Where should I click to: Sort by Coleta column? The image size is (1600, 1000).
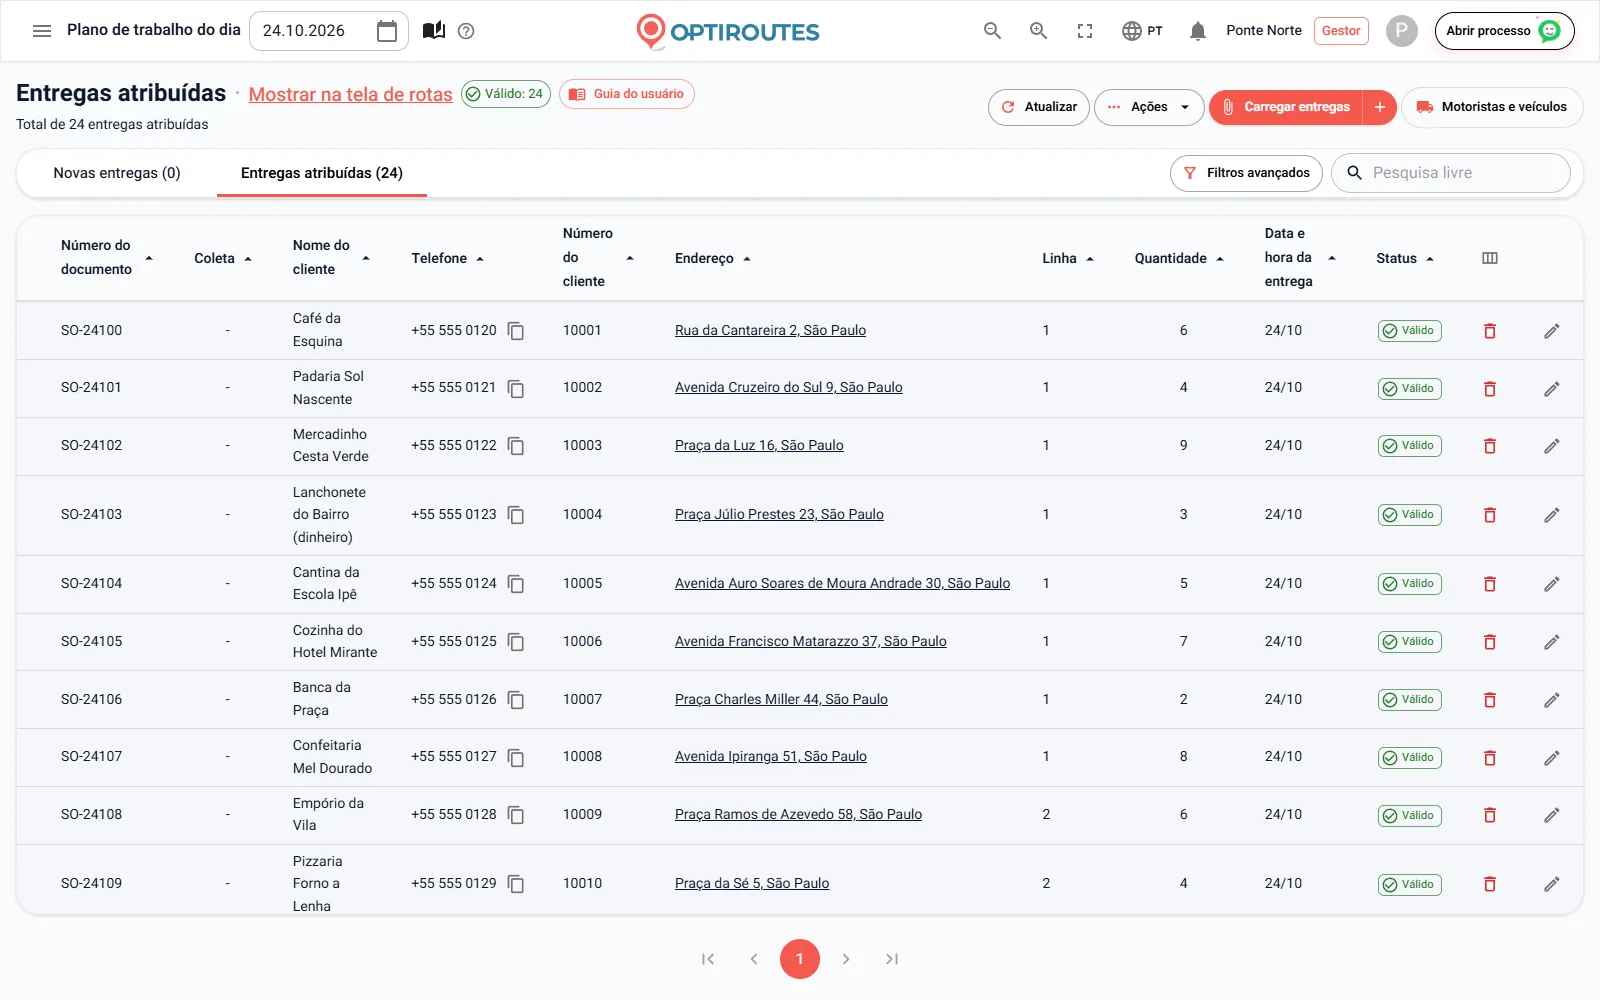(x=223, y=258)
